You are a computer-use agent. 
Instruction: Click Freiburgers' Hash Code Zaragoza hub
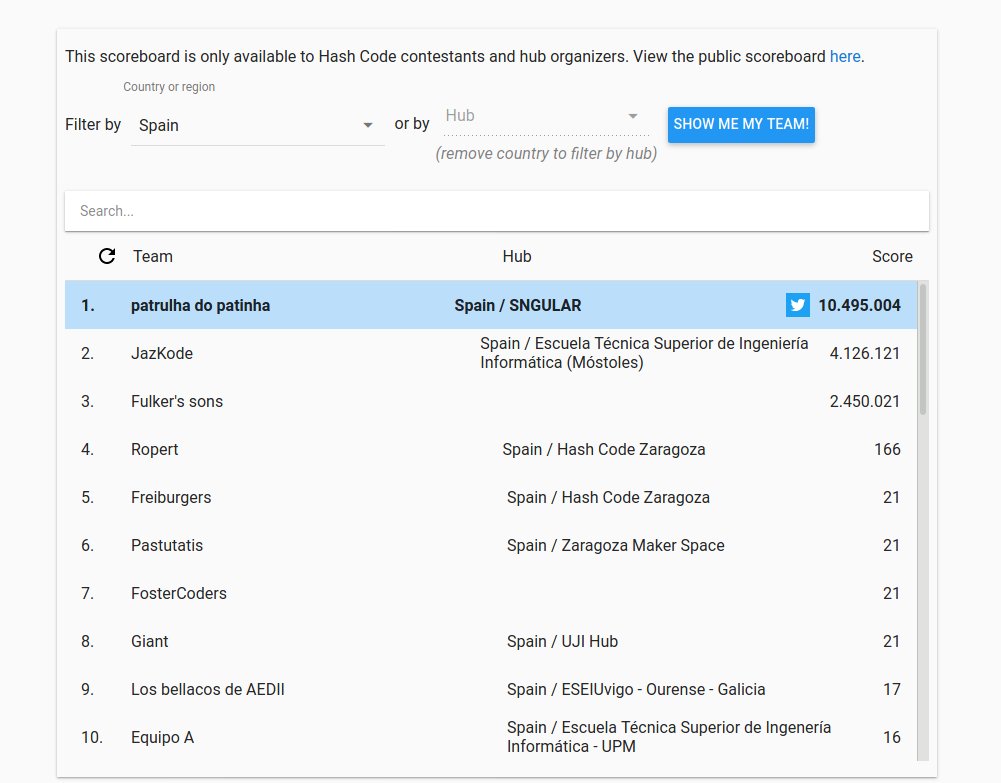tap(608, 497)
